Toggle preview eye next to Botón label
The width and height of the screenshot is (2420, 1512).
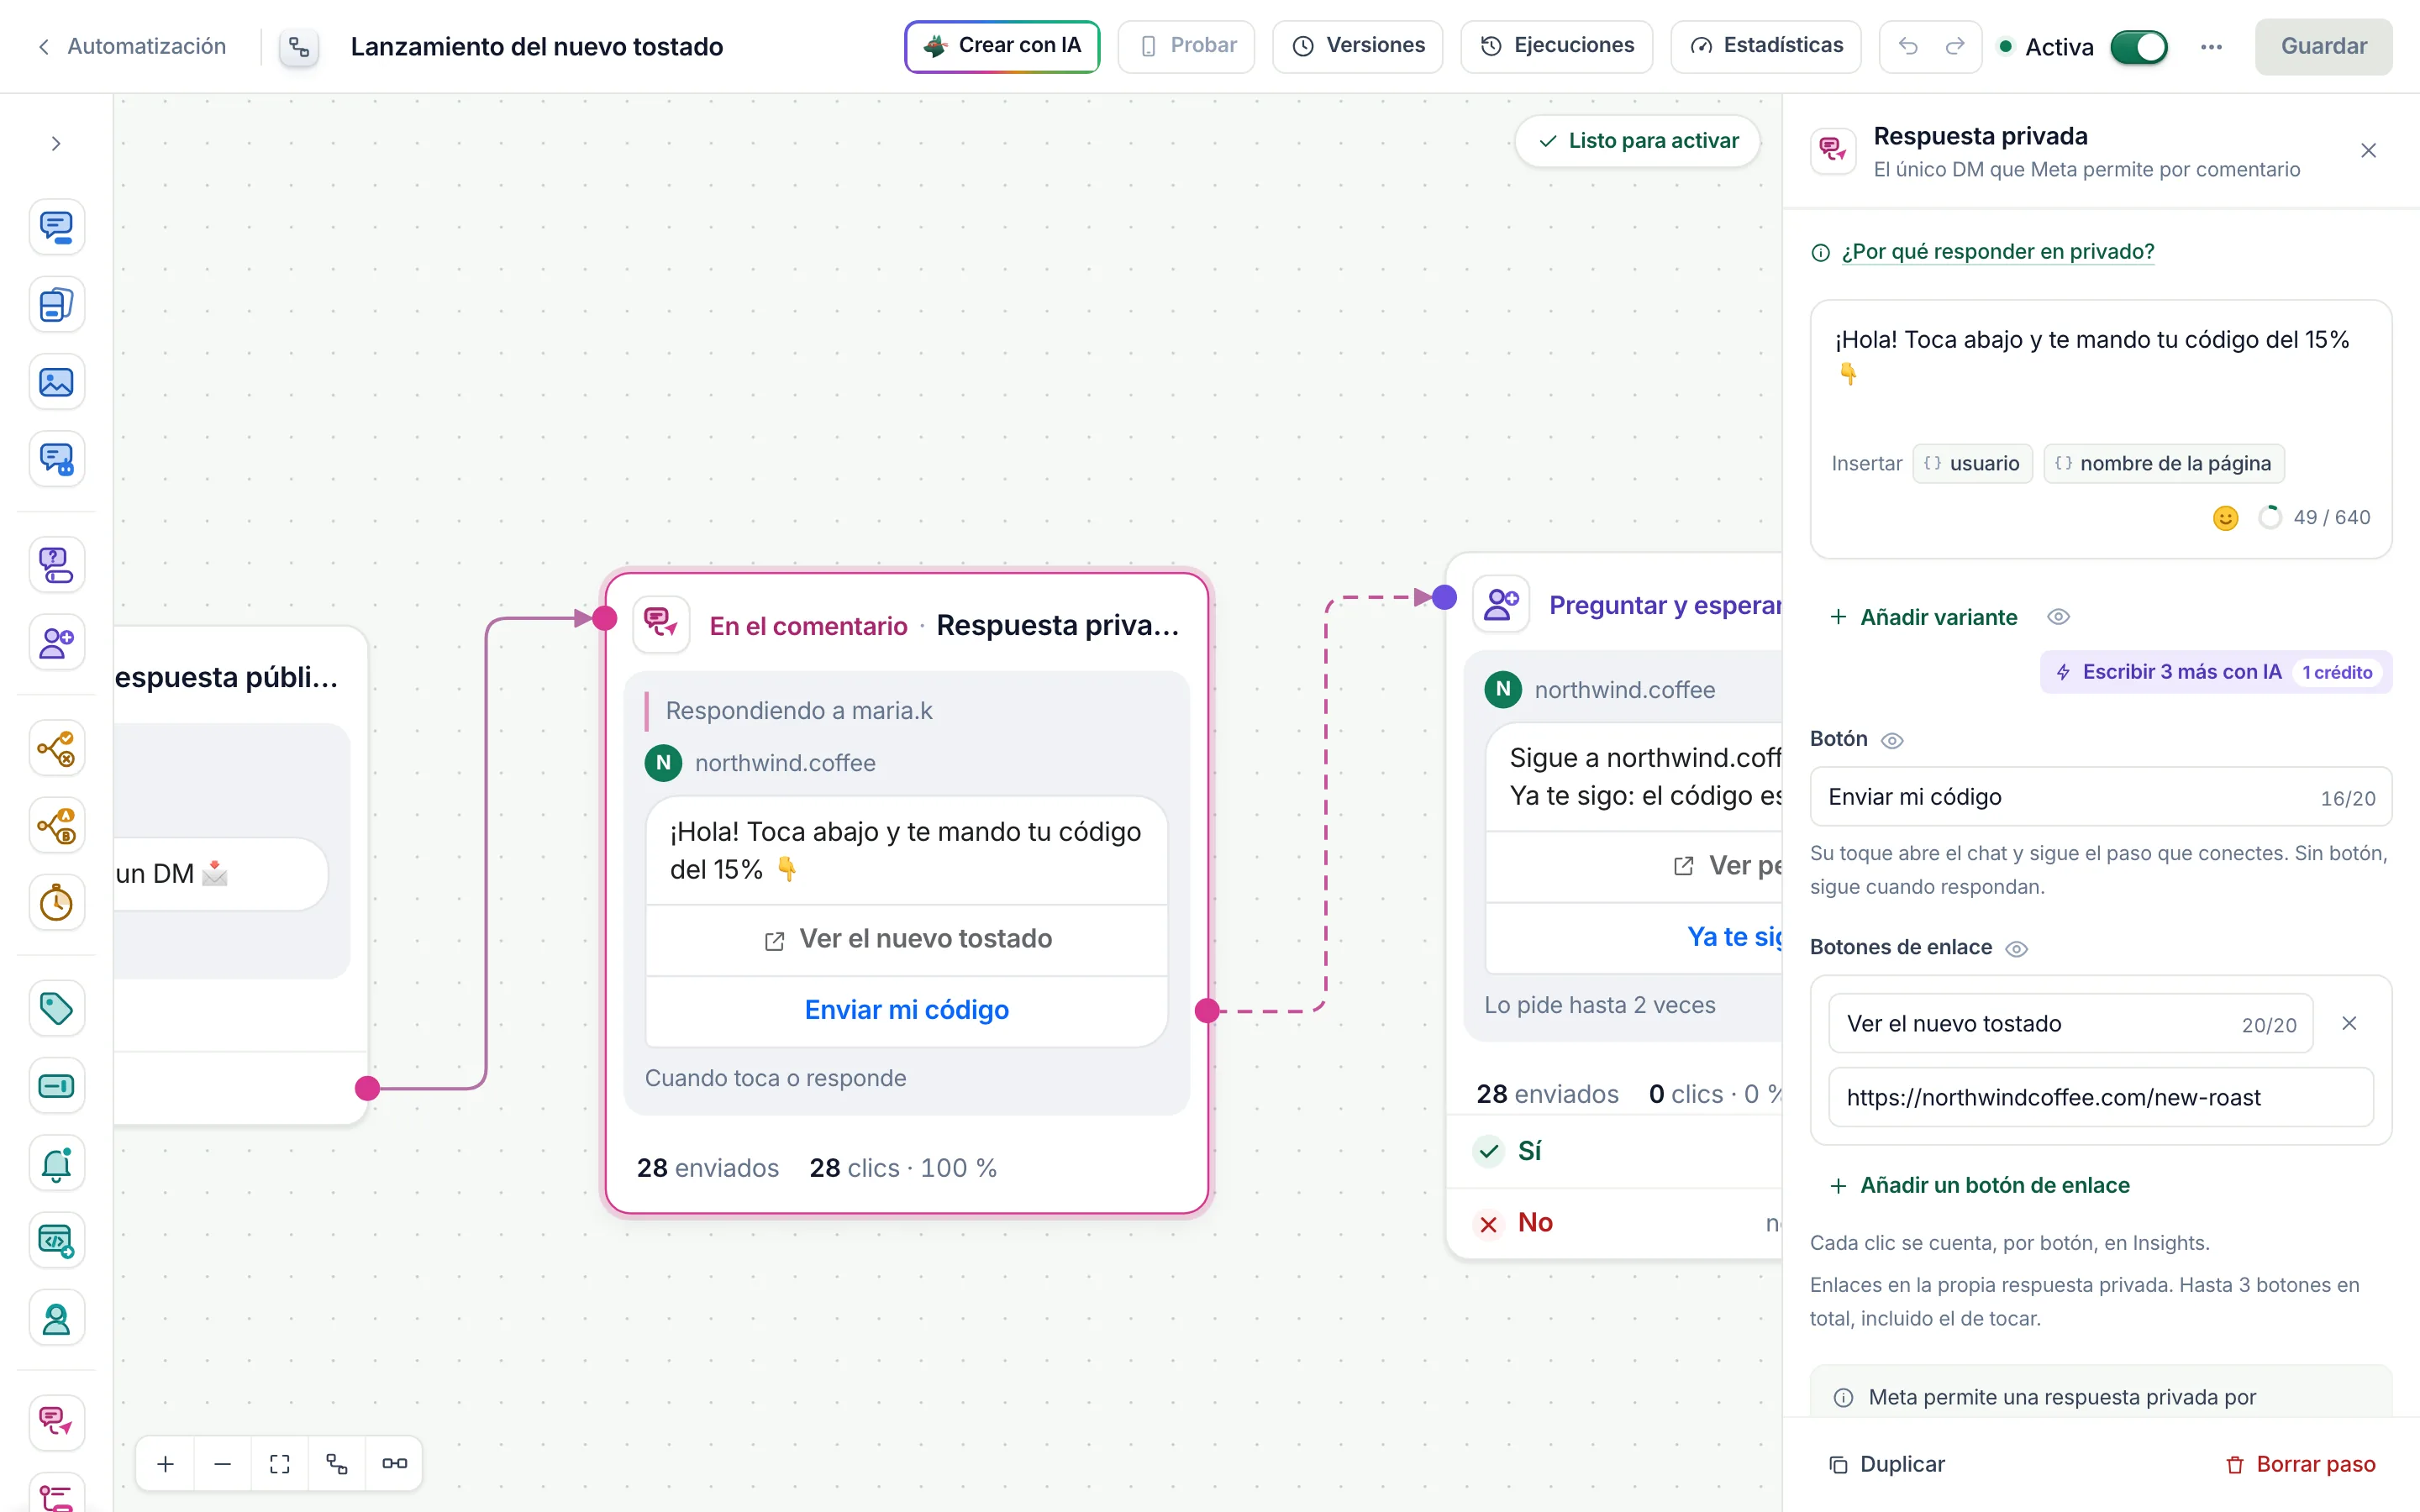[x=1892, y=740]
